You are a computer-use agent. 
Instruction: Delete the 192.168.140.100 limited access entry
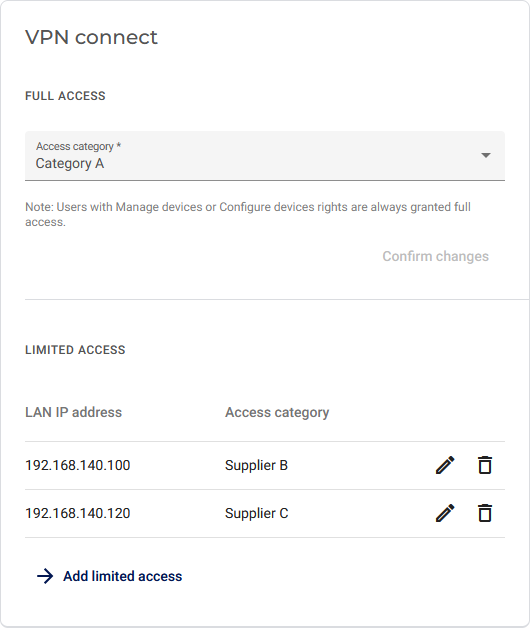click(x=485, y=465)
